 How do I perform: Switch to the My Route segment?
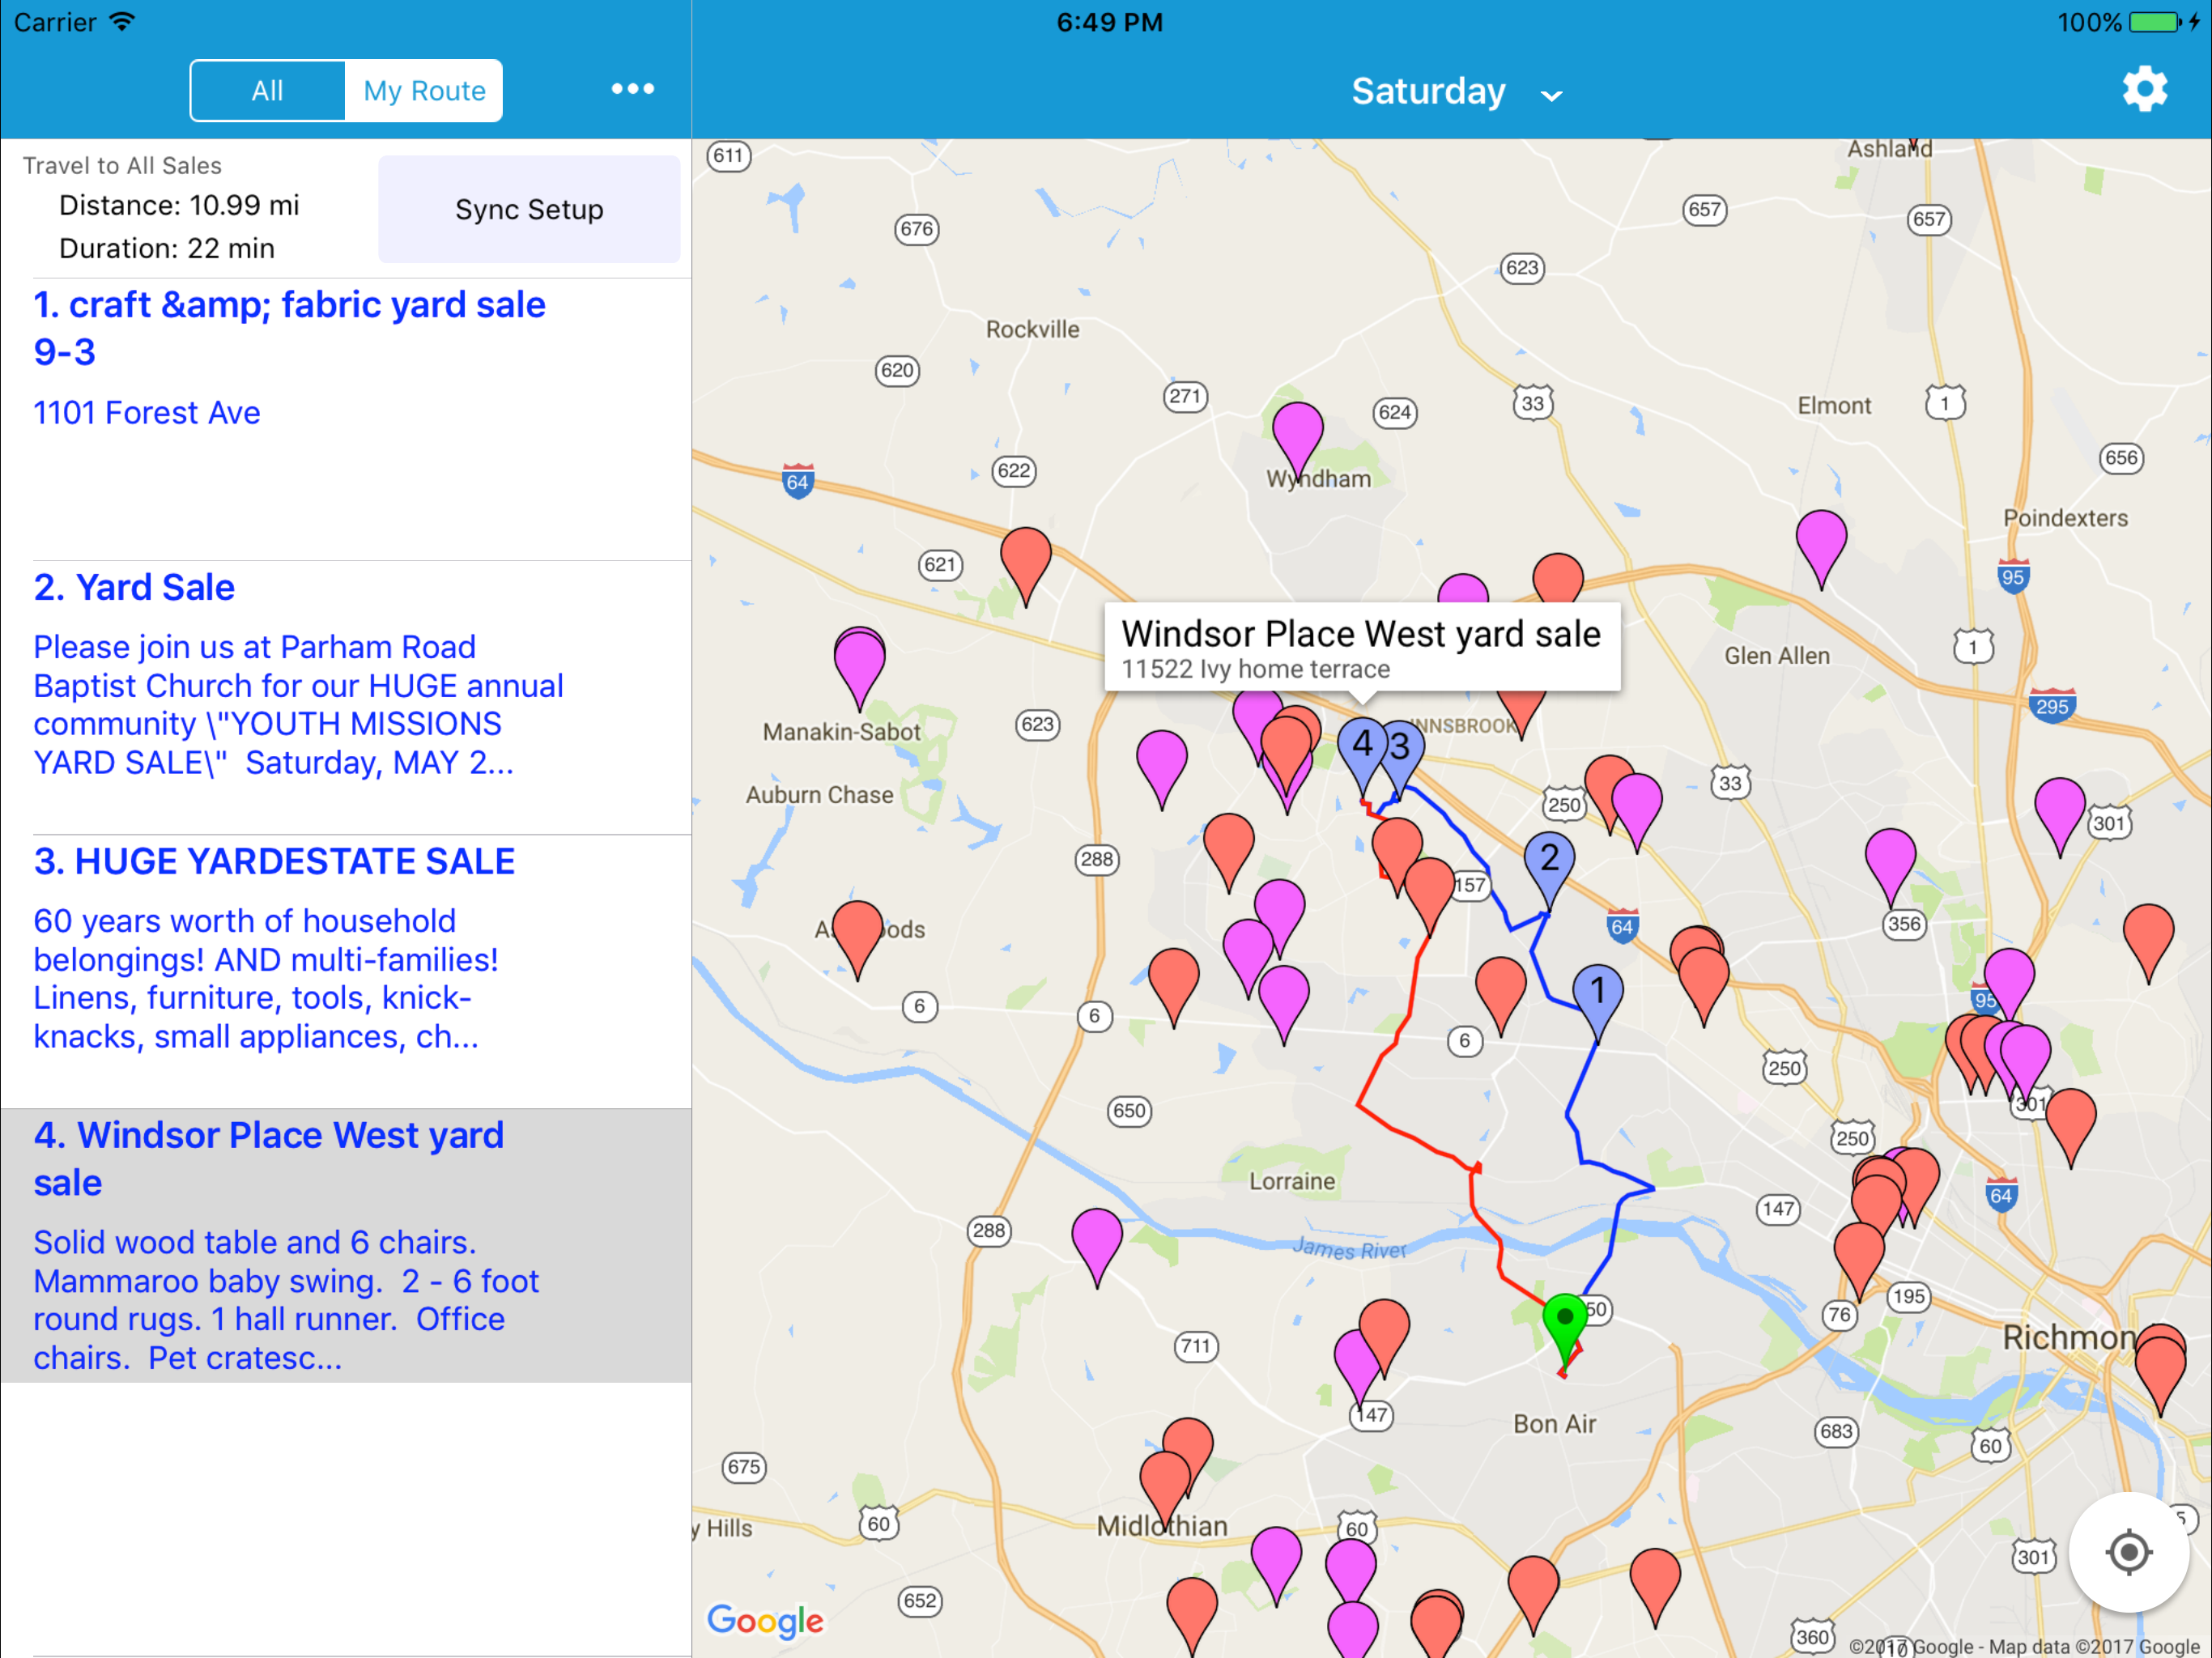424,91
